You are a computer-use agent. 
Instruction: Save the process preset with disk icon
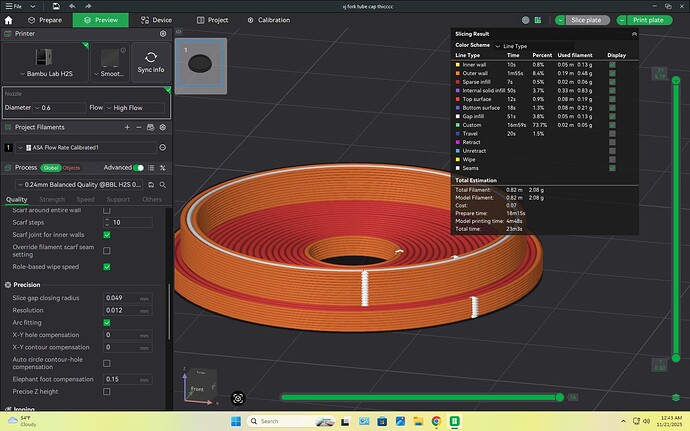point(151,185)
